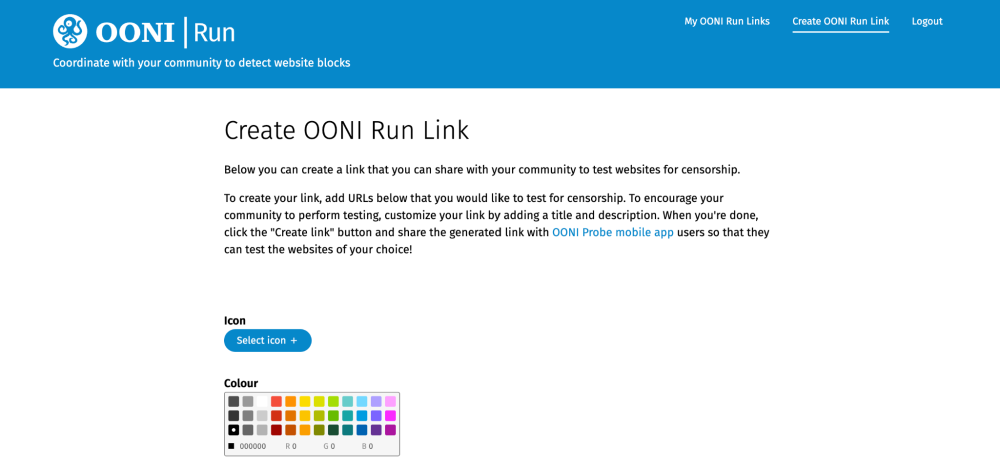Open My OONI Run Links page

pyautogui.click(x=727, y=21)
